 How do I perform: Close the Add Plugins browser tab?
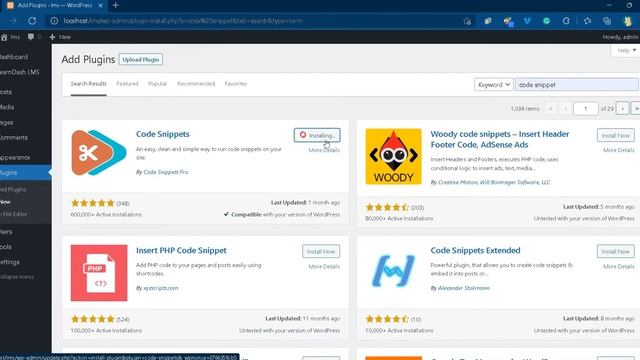coord(100,5)
